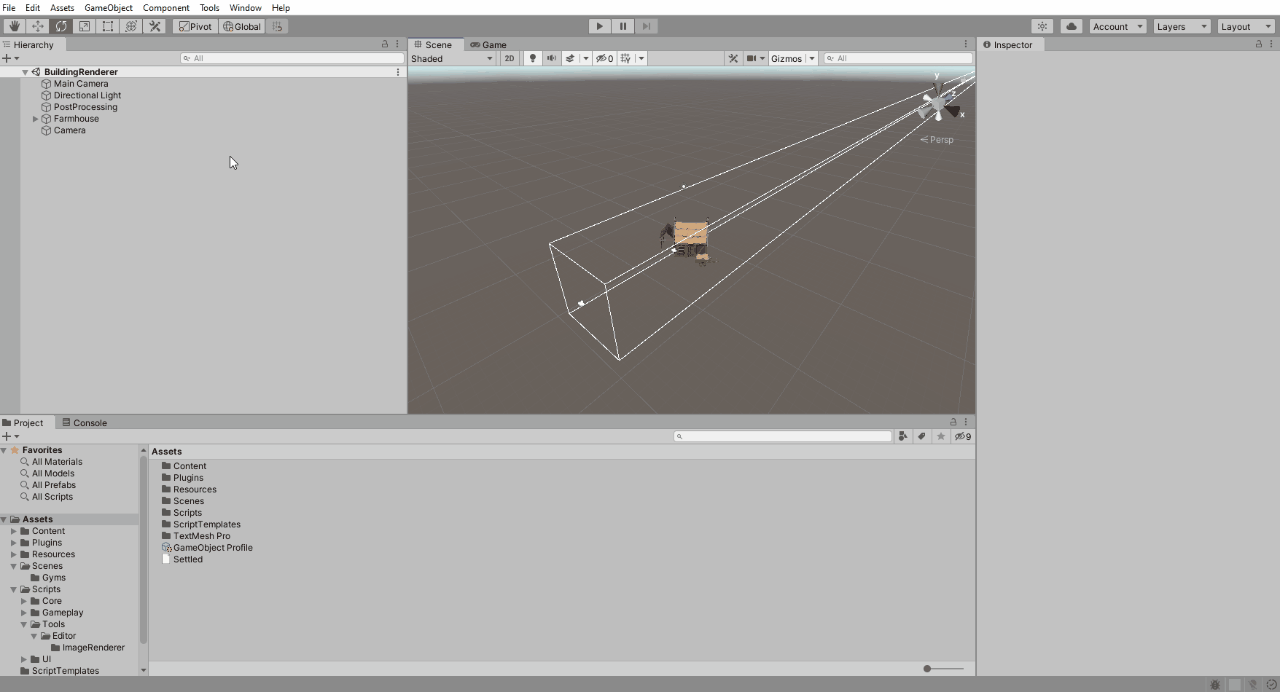Click BuildingRenderer scene options (three dots)
The width and height of the screenshot is (1280, 692).
tap(398, 72)
